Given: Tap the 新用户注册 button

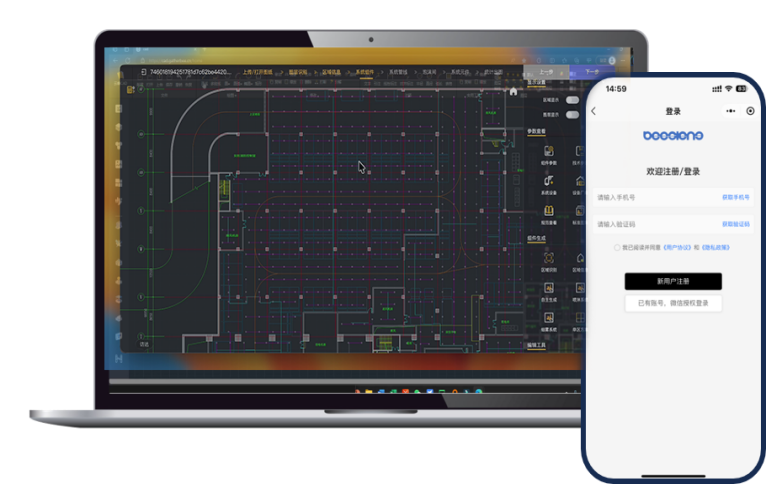Looking at the screenshot, I should click(x=673, y=281).
